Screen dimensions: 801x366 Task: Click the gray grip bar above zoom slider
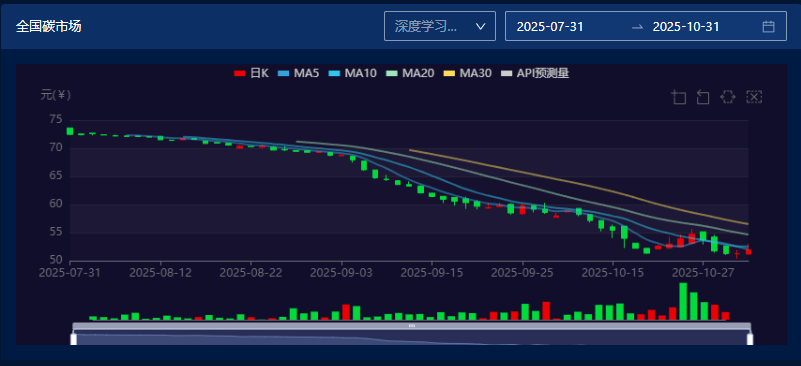pos(412,326)
